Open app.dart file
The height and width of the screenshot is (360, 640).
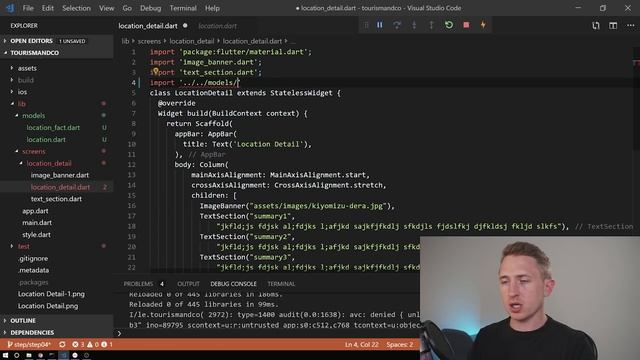click(x=35, y=211)
